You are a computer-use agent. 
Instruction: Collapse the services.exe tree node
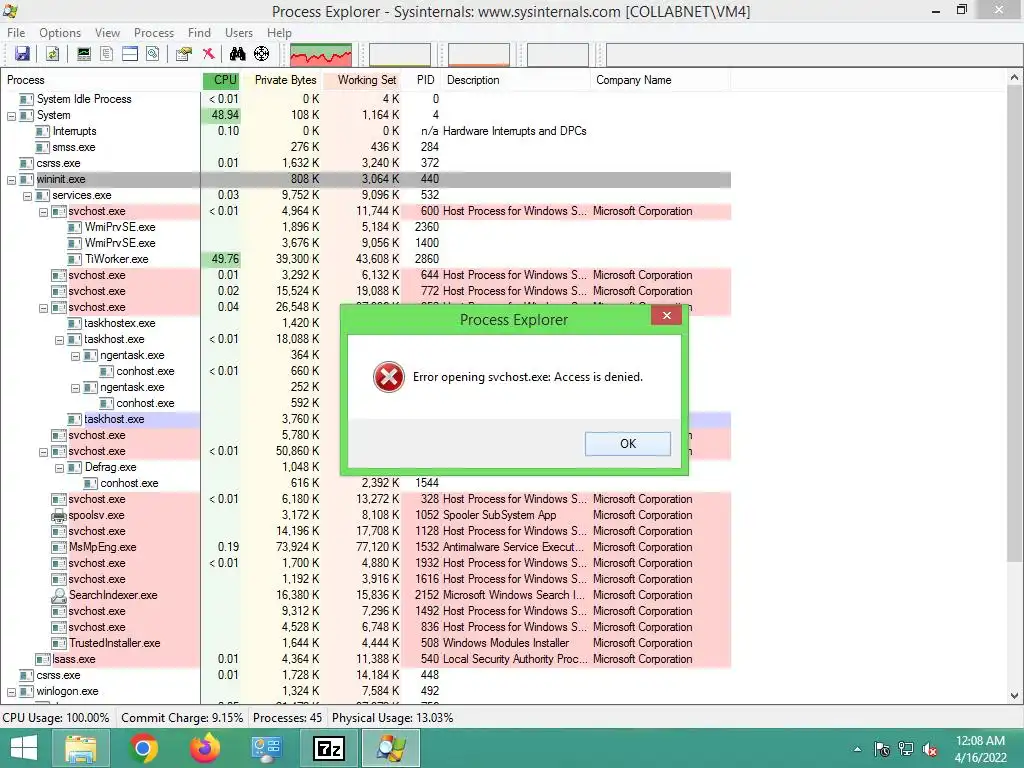pyautogui.click(x=27, y=196)
